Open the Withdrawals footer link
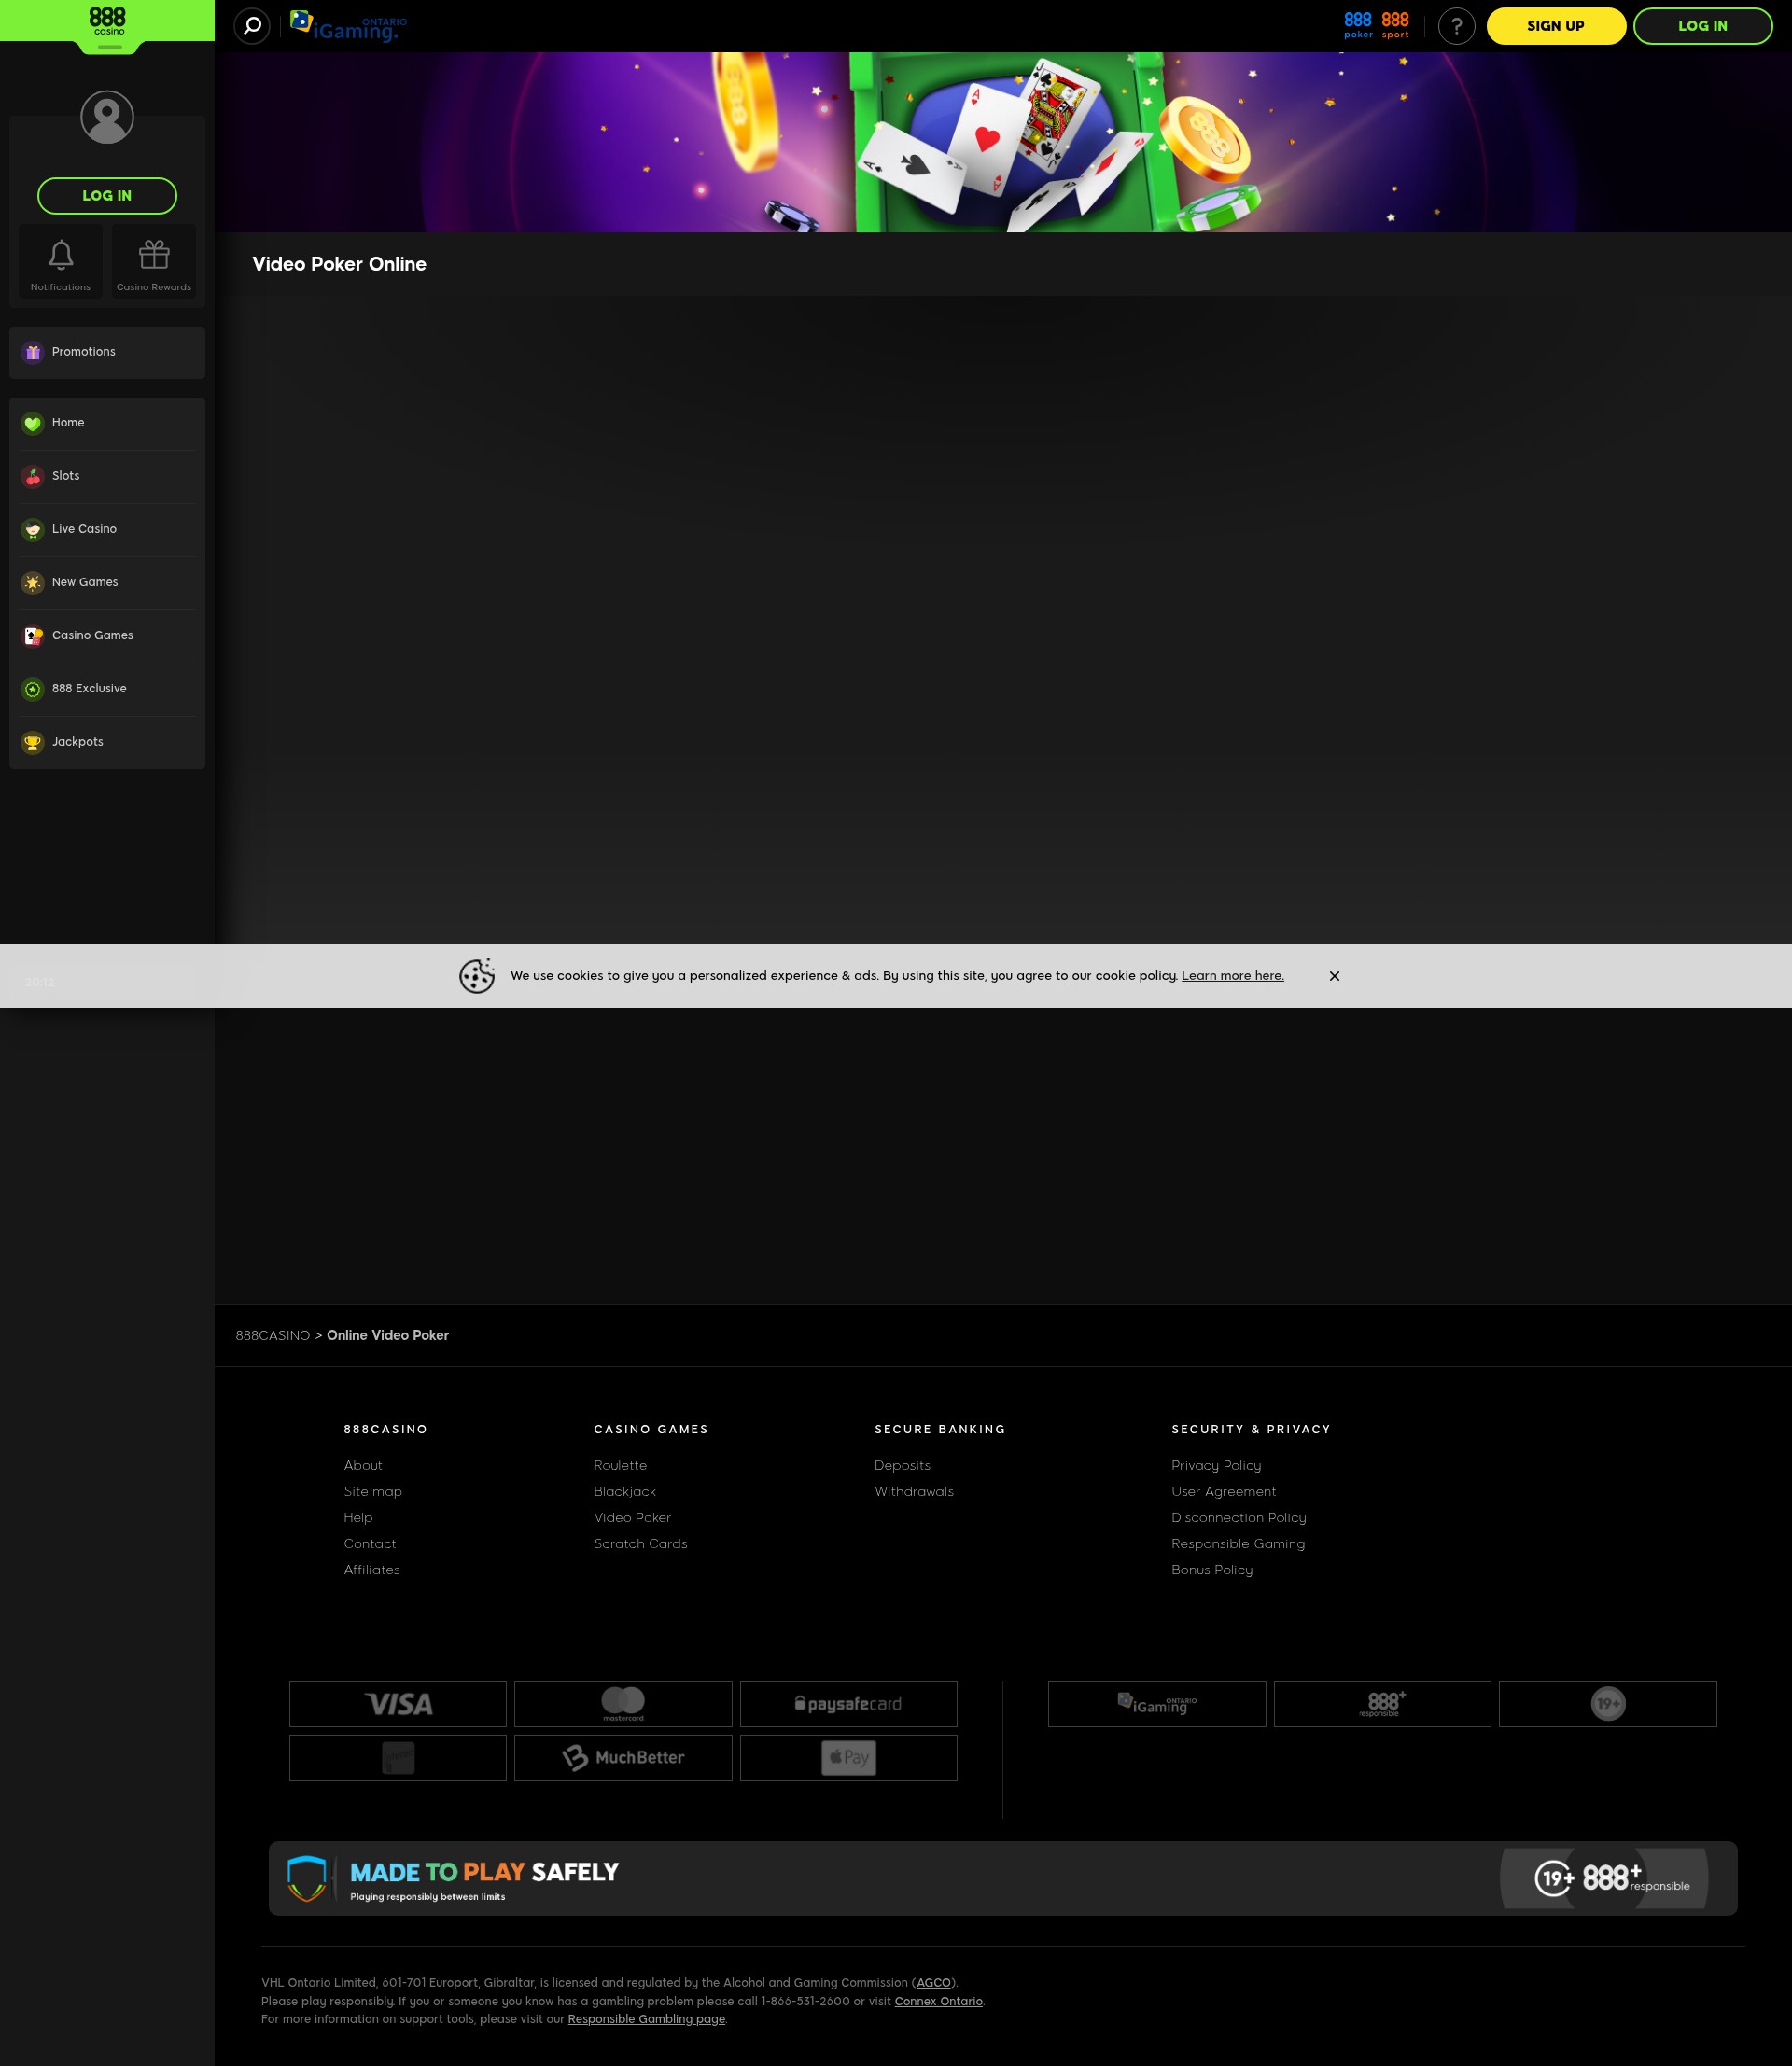Image resolution: width=1792 pixels, height=2066 pixels. click(x=914, y=1491)
